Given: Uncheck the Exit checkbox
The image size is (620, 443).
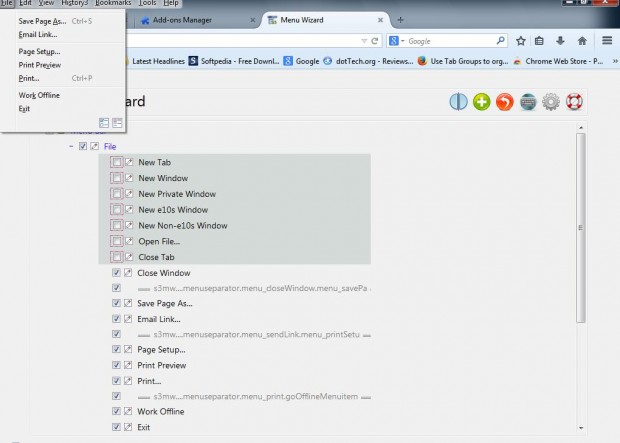Looking at the screenshot, I should point(116,427).
